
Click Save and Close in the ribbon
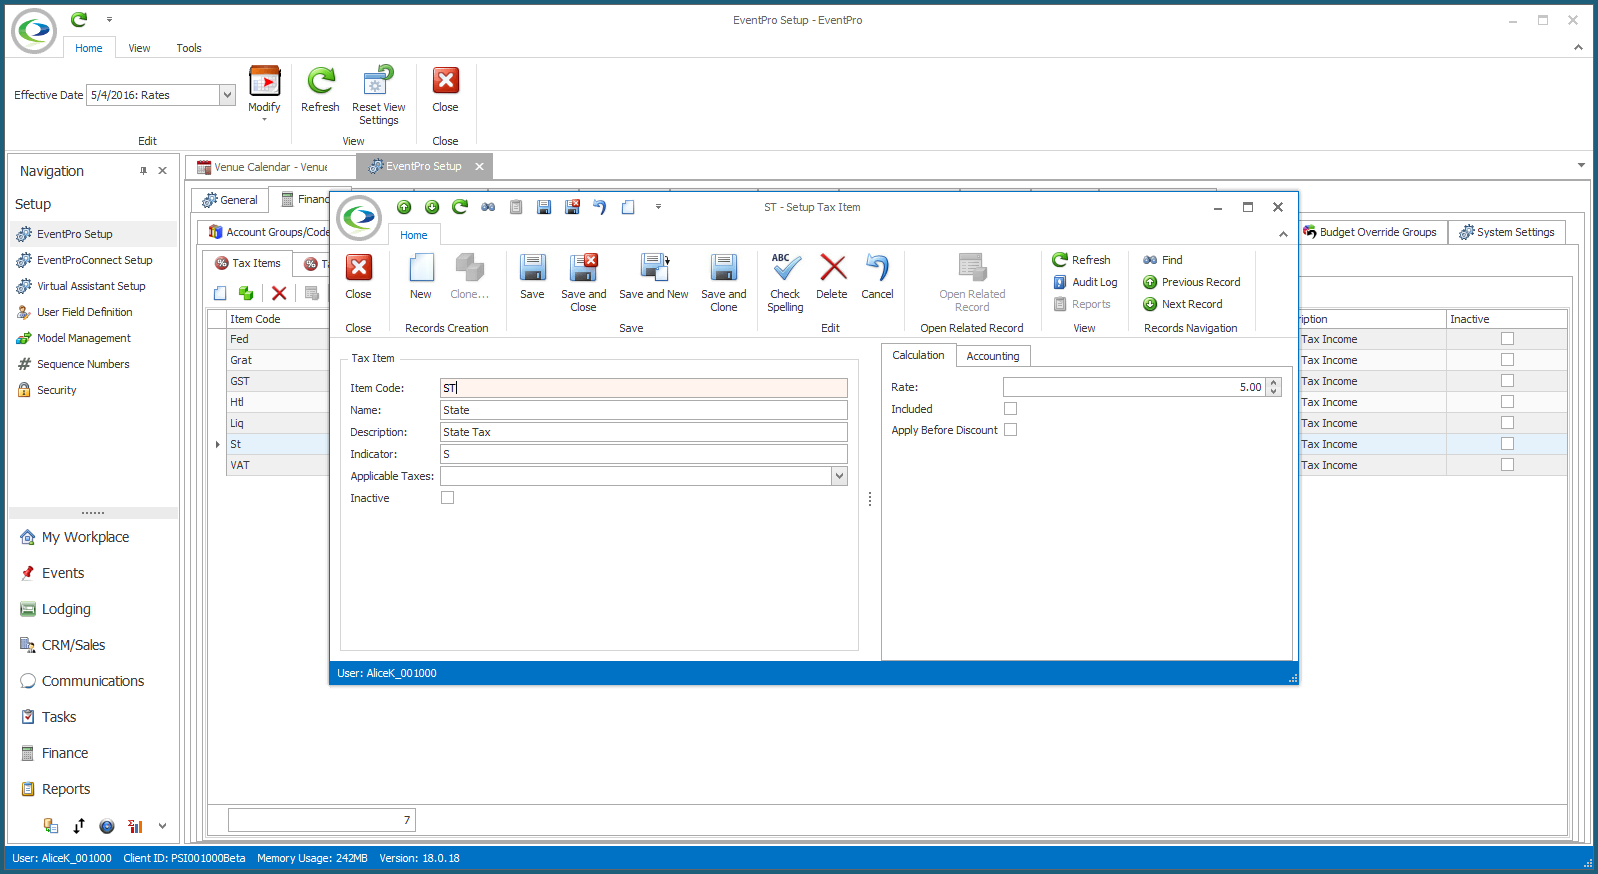(583, 283)
